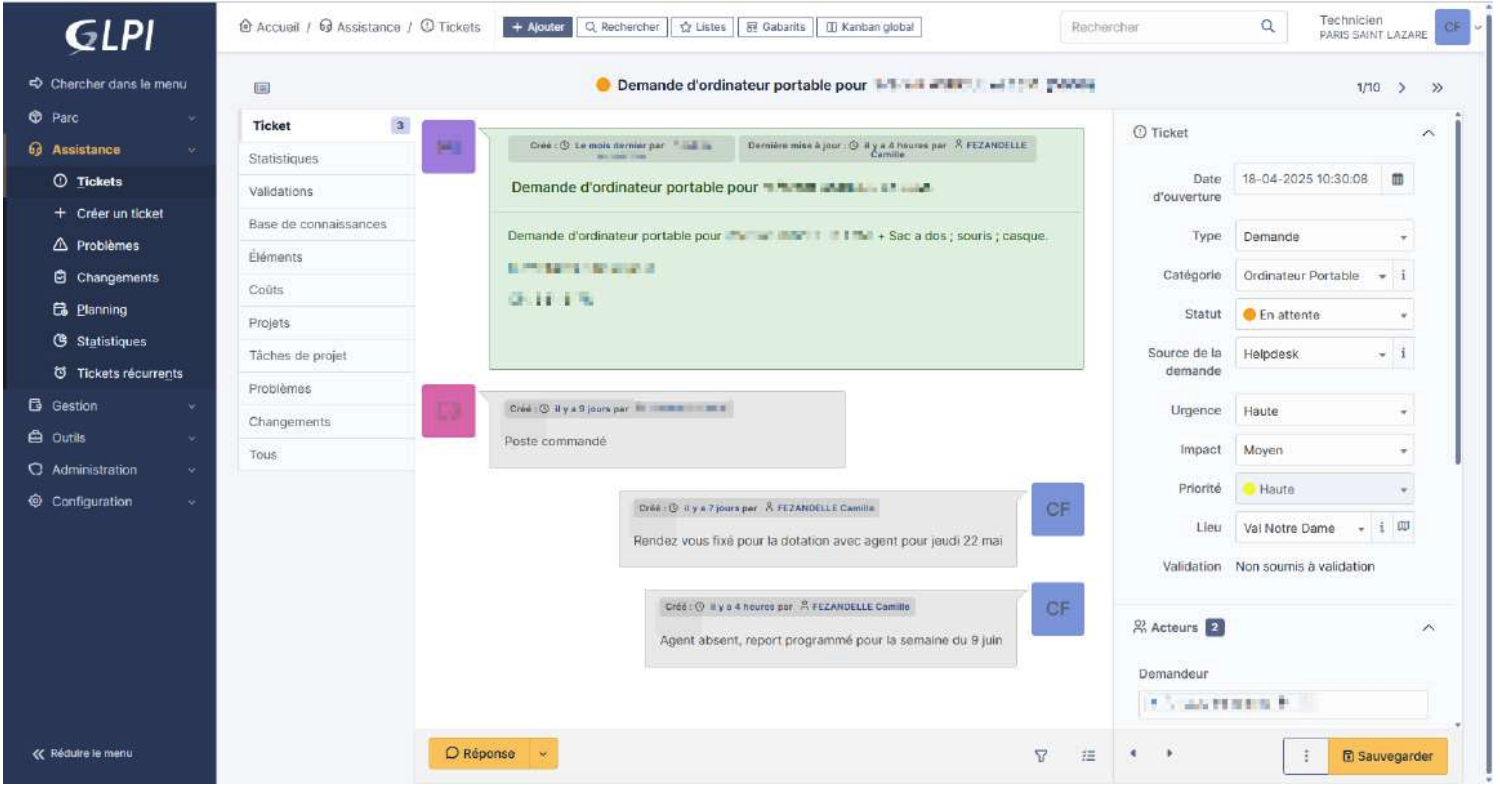Collapse the sidebar with Réduire le menu

tap(88, 753)
